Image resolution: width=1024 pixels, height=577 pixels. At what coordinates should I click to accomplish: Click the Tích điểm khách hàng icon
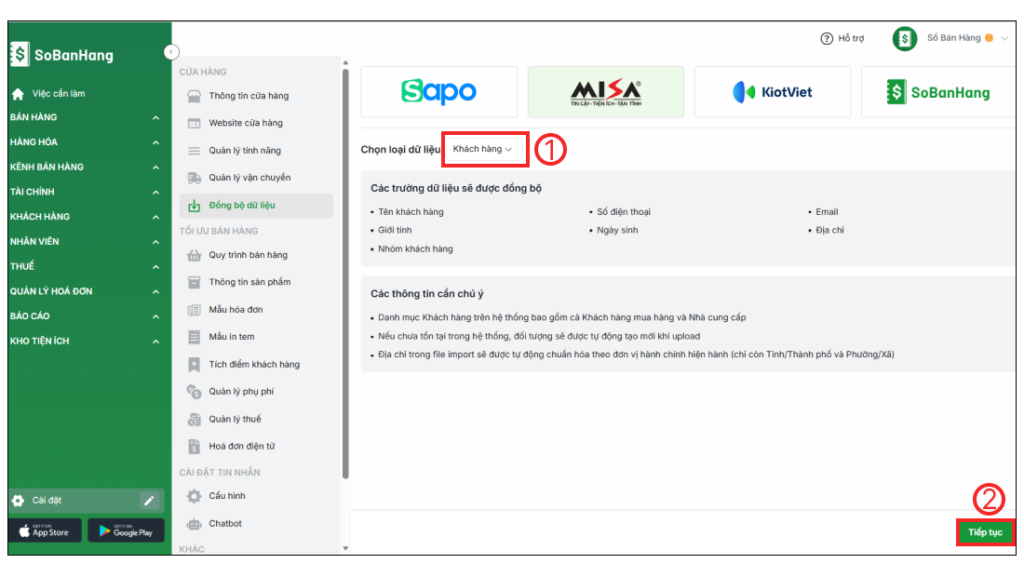coord(194,365)
